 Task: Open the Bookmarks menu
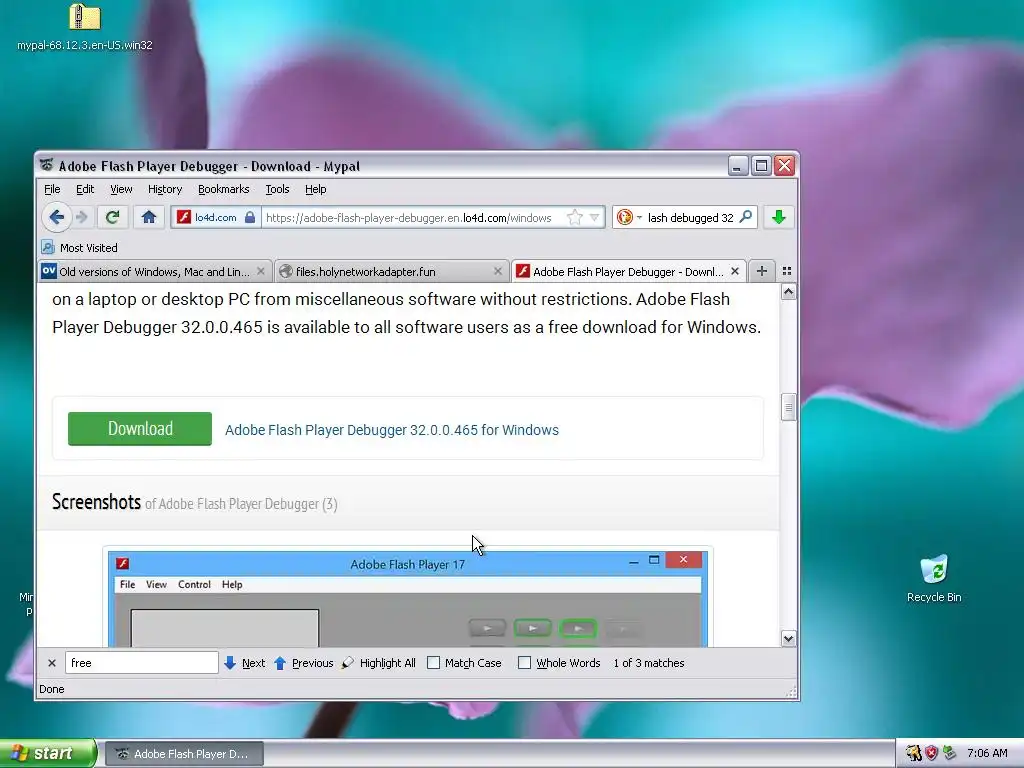tap(223, 189)
